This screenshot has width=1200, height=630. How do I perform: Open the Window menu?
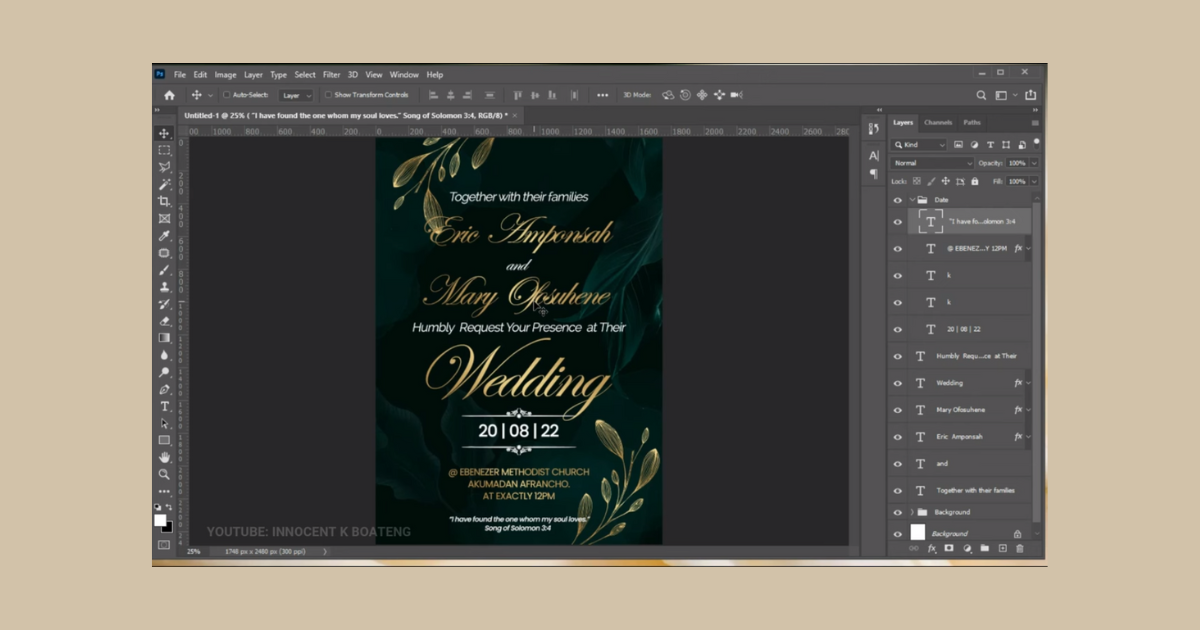pos(404,75)
